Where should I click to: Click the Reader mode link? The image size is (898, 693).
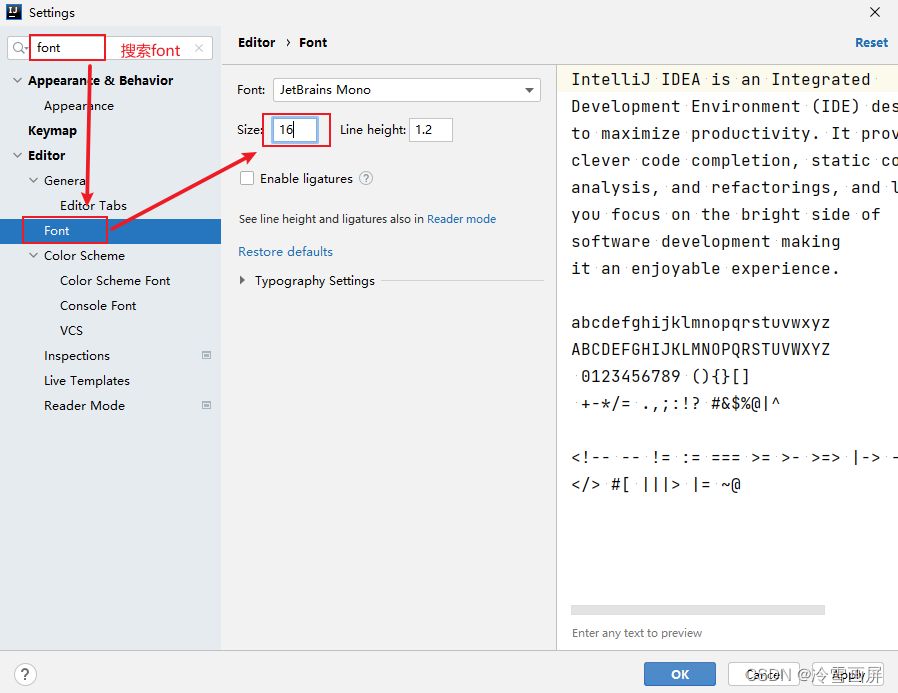point(462,219)
